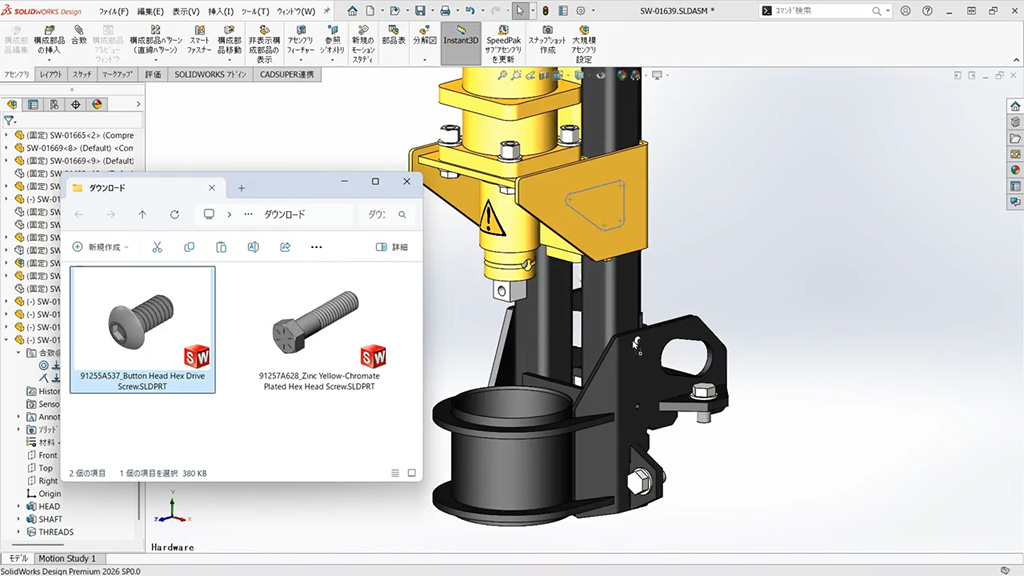The image size is (1024, 576).
Task: Click the 合致 (Mate) tool icon
Action: [78, 31]
